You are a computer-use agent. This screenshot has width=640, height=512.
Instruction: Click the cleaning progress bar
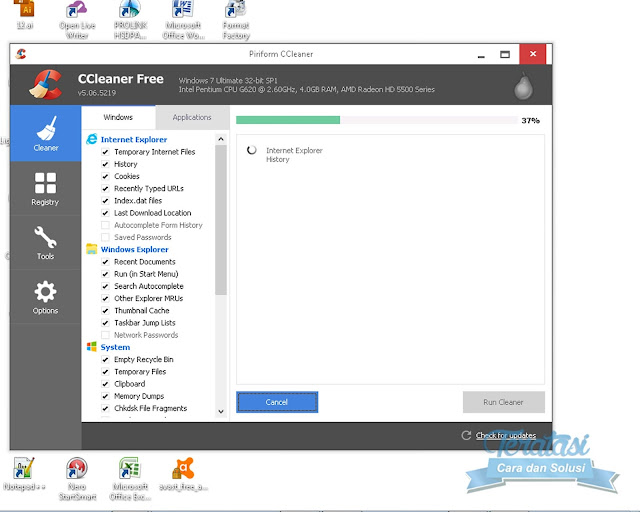[377, 120]
